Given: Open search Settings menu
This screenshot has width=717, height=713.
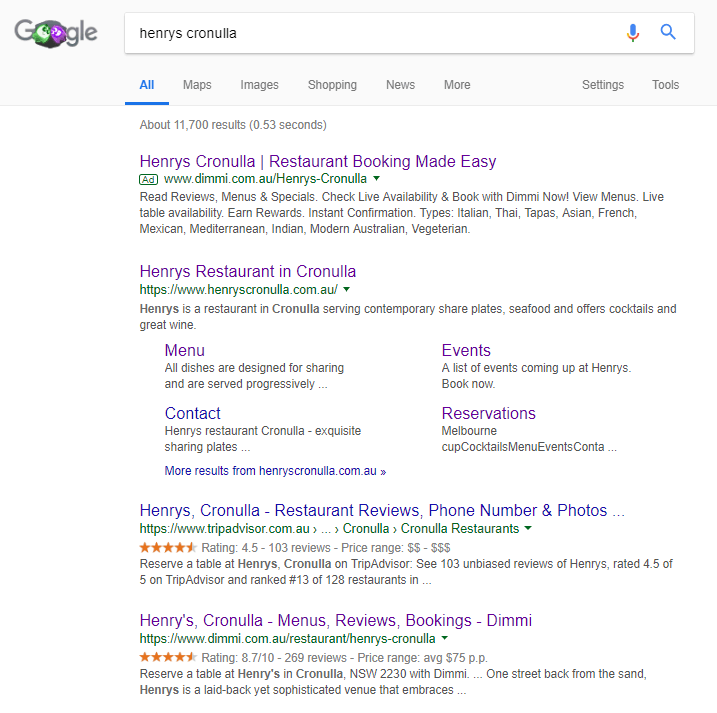Looking at the screenshot, I should [x=603, y=85].
